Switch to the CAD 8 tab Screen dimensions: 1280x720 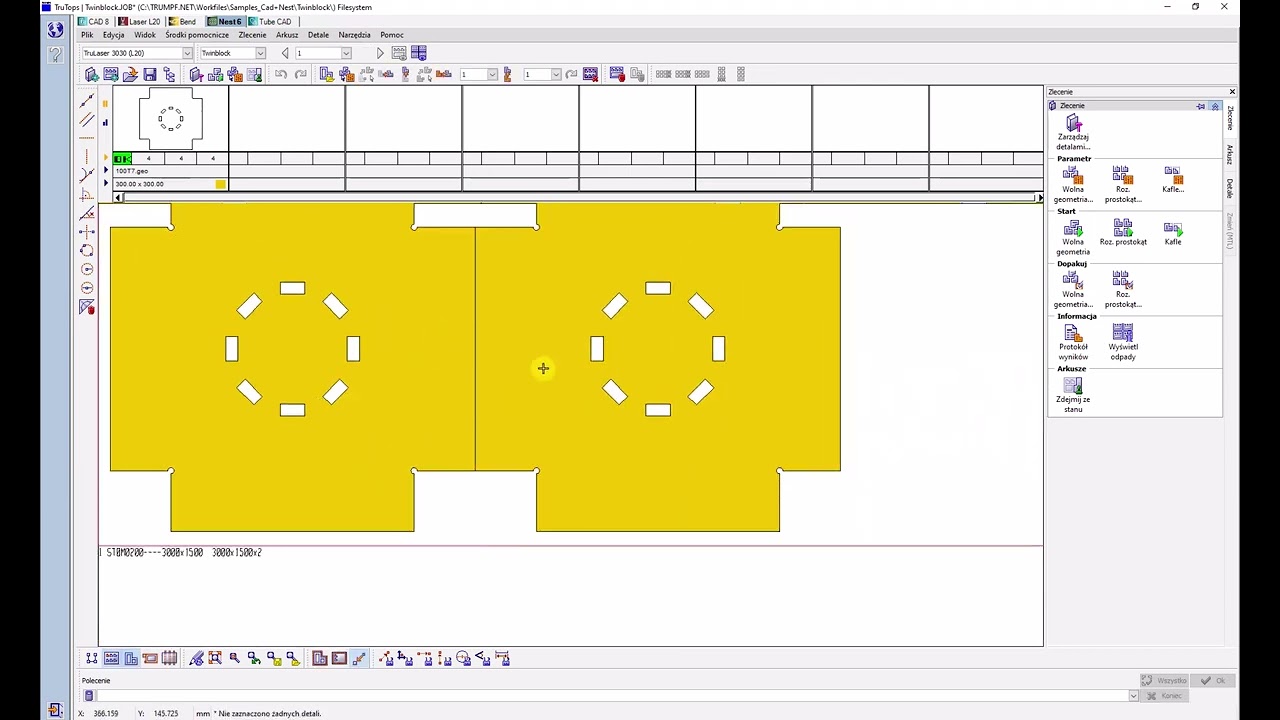(94, 21)
